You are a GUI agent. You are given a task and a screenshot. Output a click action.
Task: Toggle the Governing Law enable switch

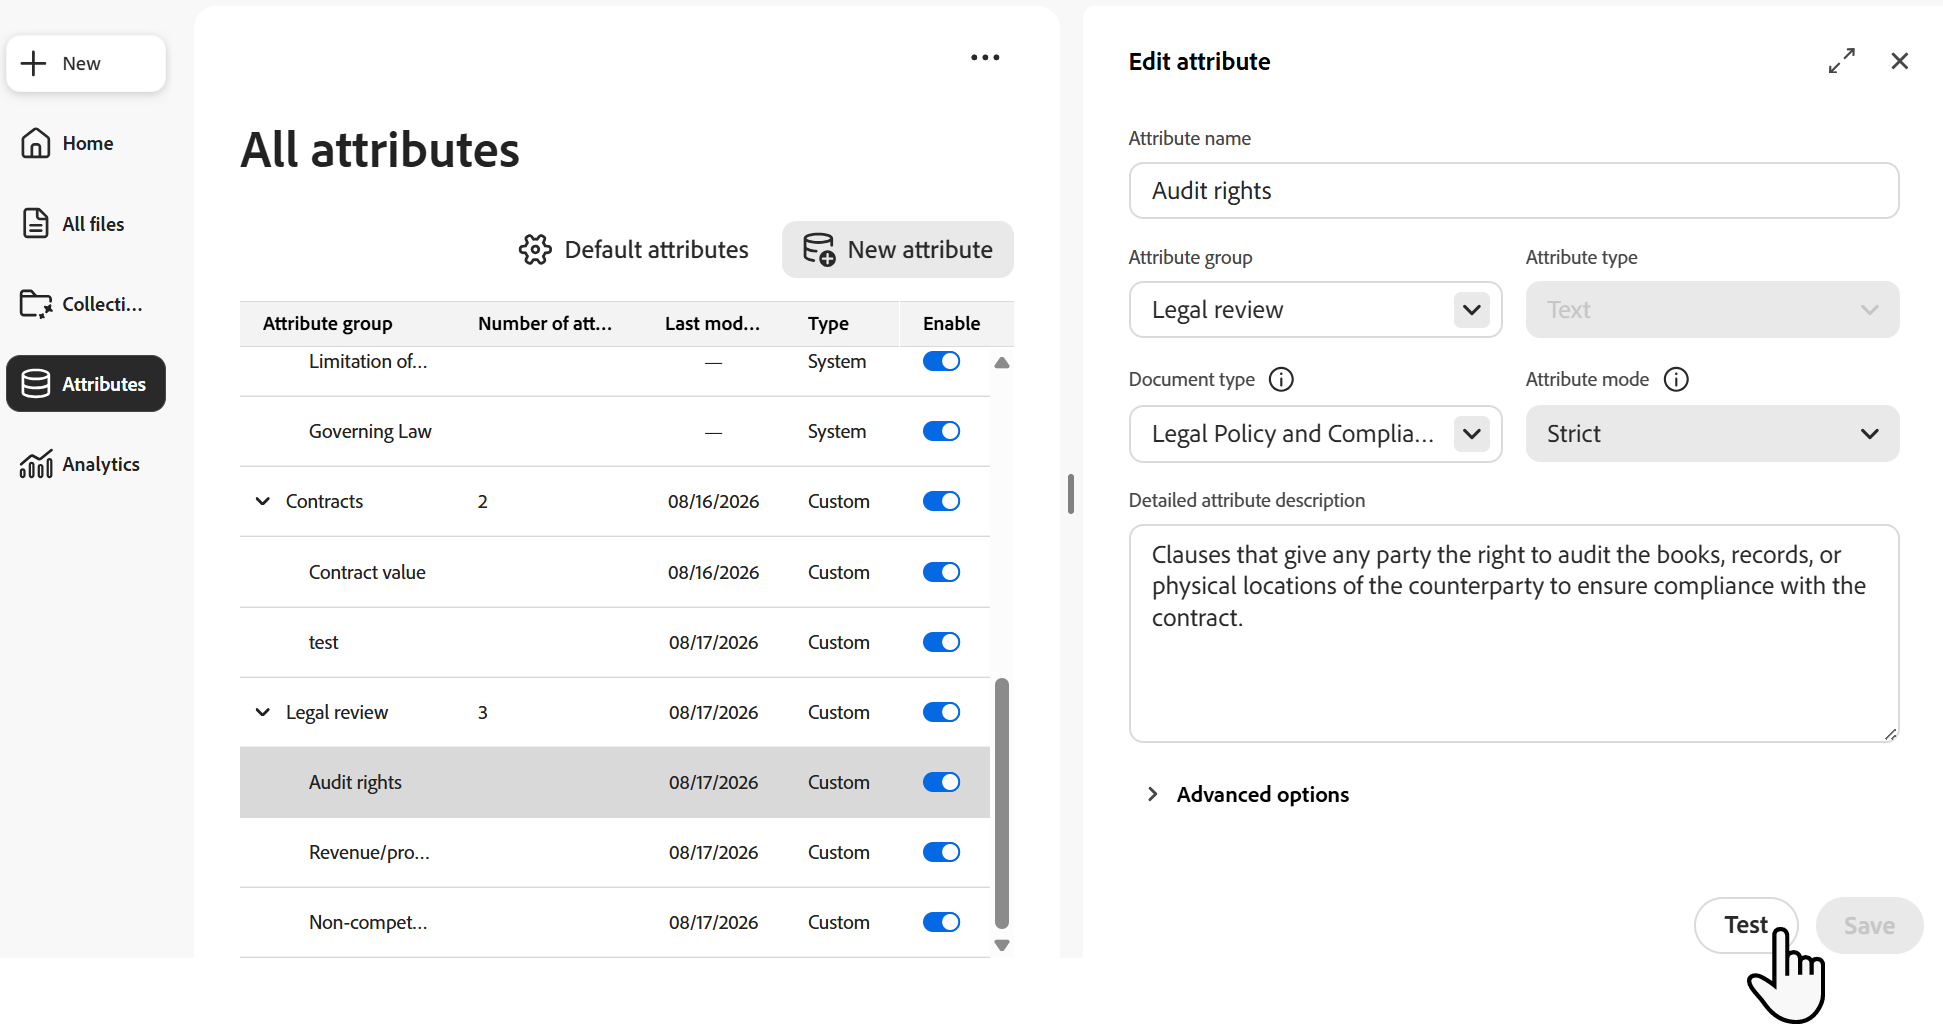[941, 431]
